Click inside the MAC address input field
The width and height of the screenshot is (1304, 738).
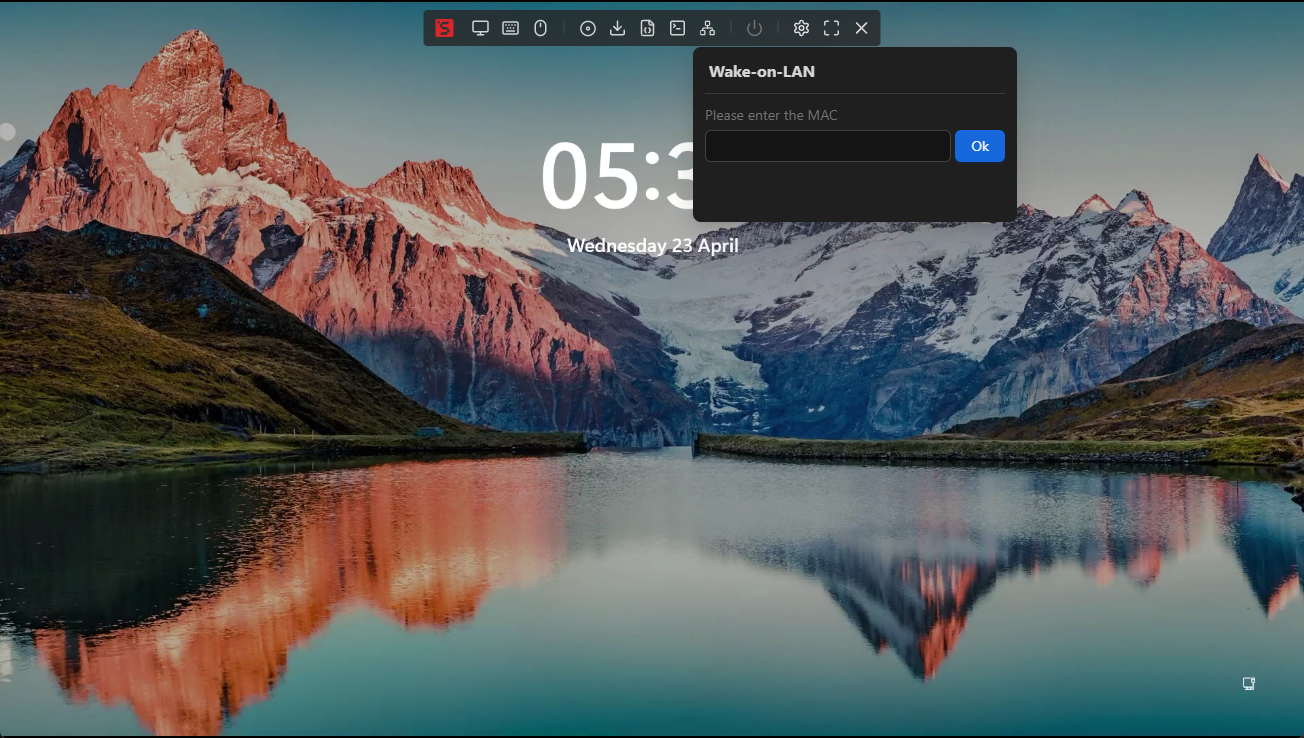click(827, 146)
